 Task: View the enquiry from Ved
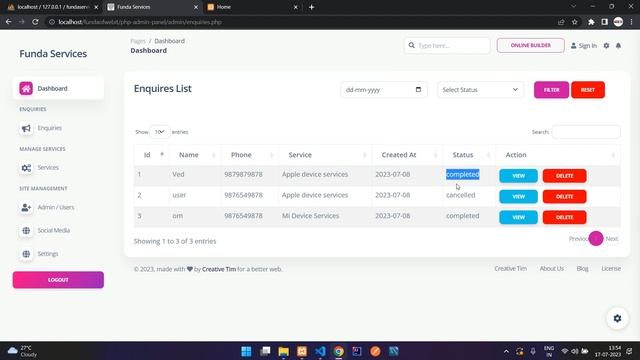518,176
